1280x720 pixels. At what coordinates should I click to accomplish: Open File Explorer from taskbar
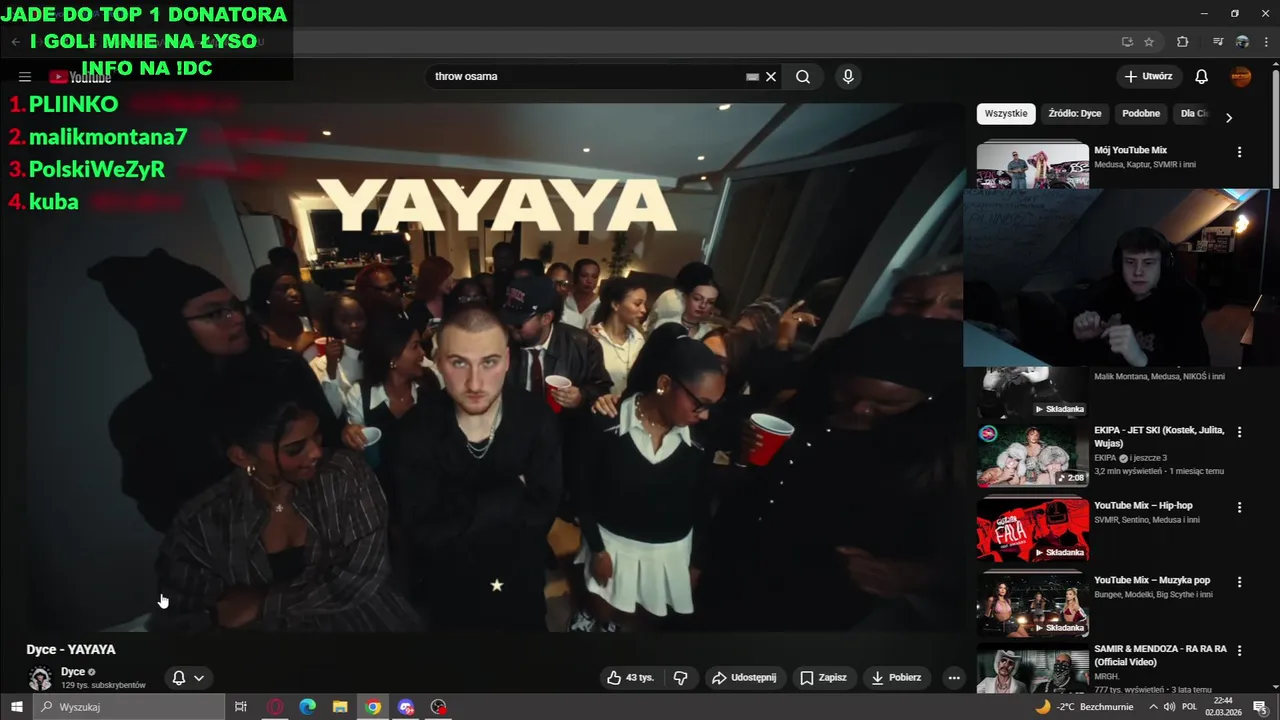pos(340,707)
